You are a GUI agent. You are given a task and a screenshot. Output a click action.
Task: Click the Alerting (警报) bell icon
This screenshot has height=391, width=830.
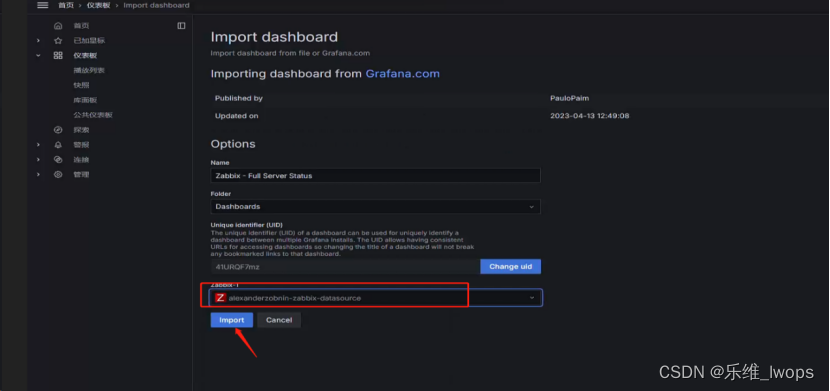tap(58, 144)
